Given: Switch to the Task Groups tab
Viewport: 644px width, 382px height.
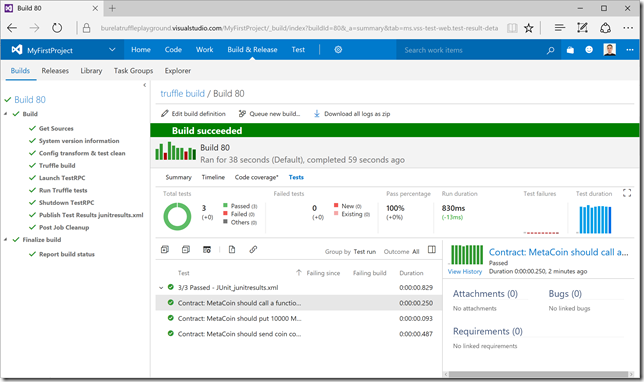Looking at the screenshot, I should click(x=133, y=71).
